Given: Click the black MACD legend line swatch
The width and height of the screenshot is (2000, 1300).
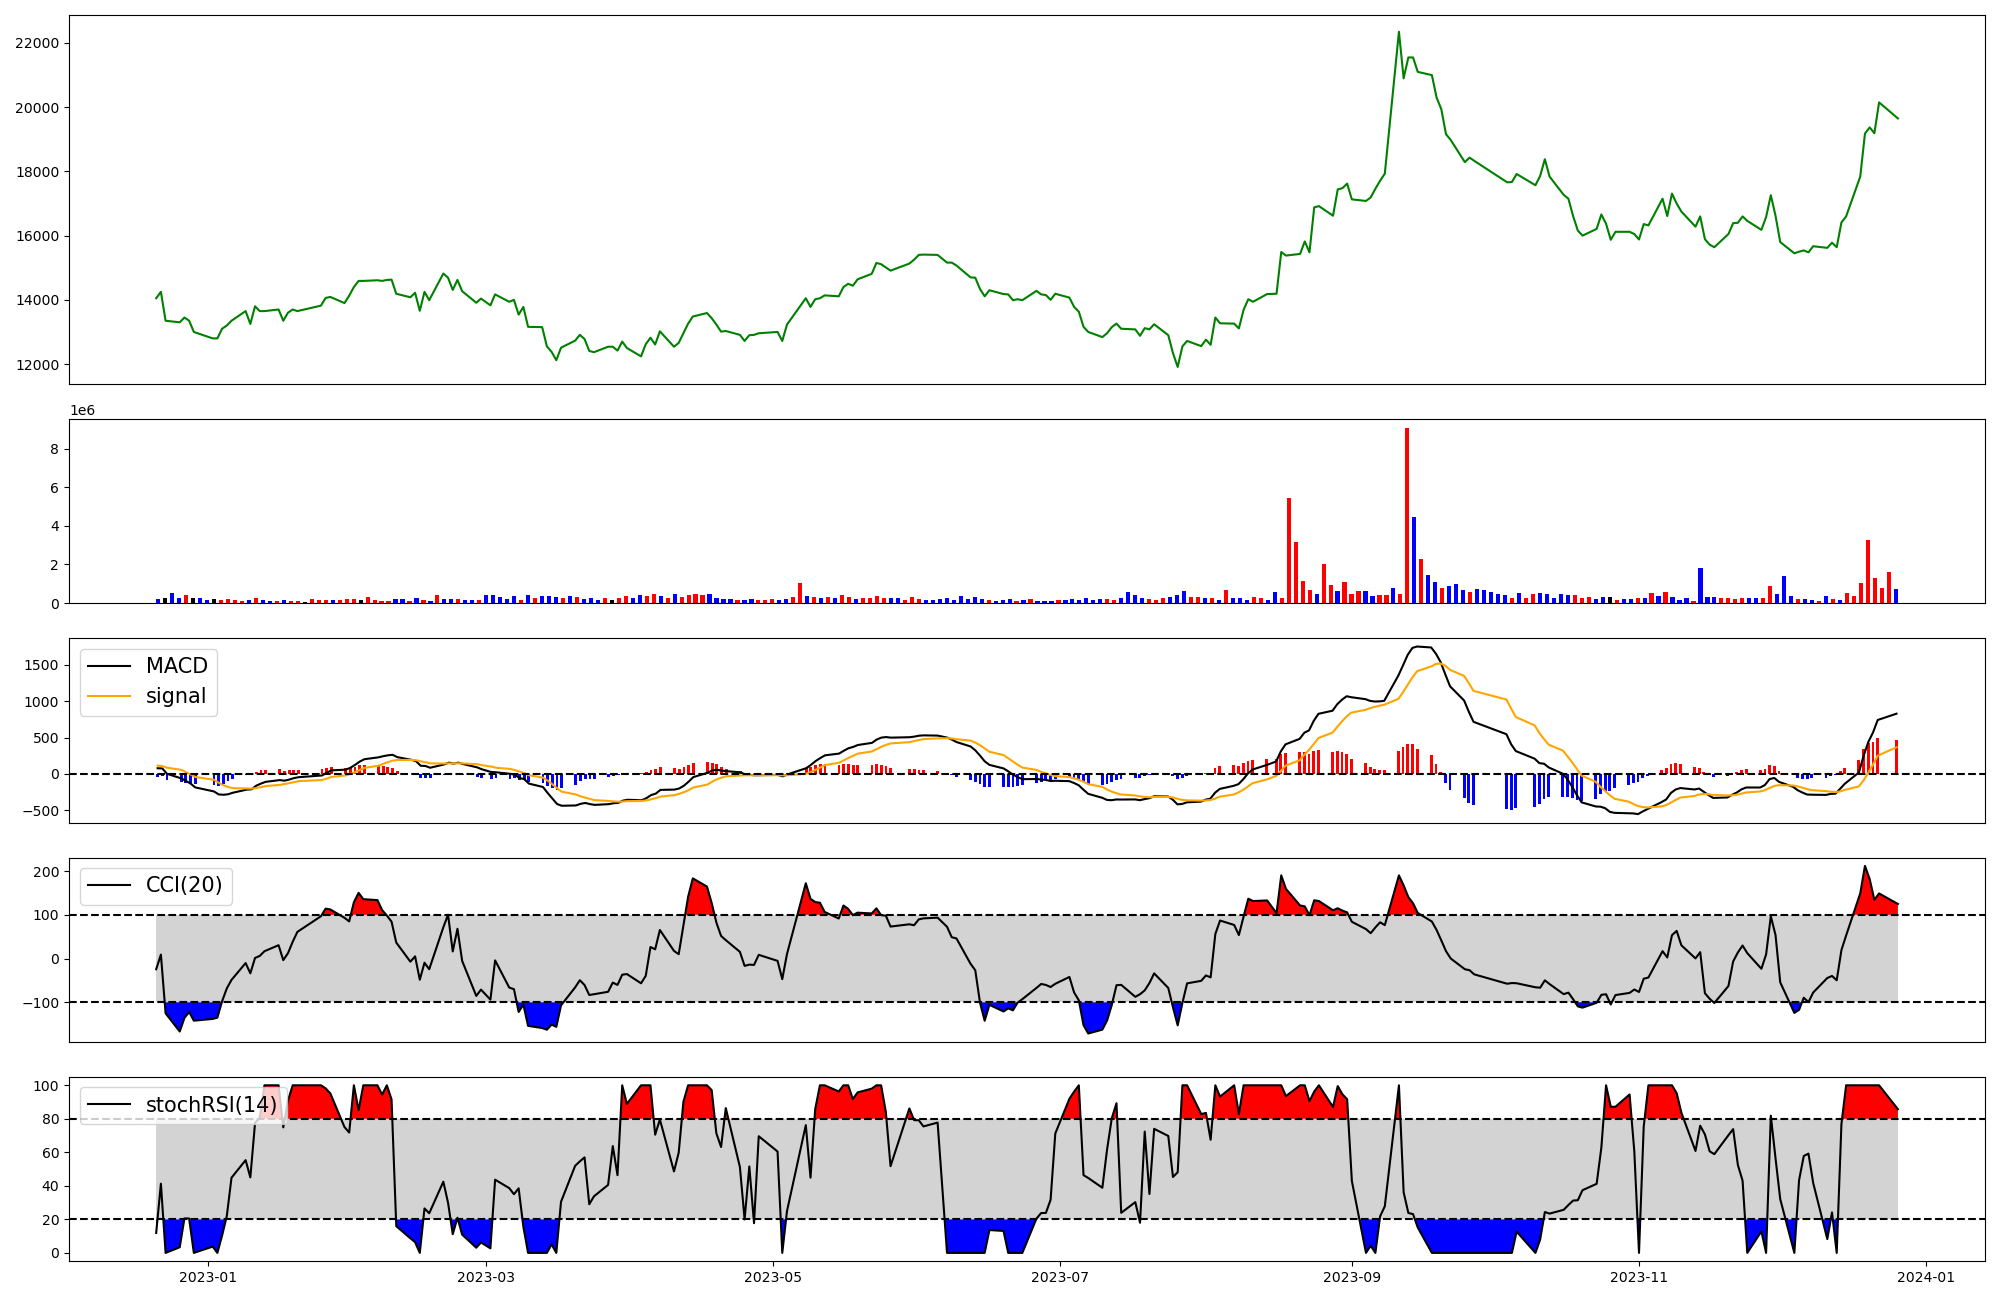Looking at the screenshot, I should point(108,666).
